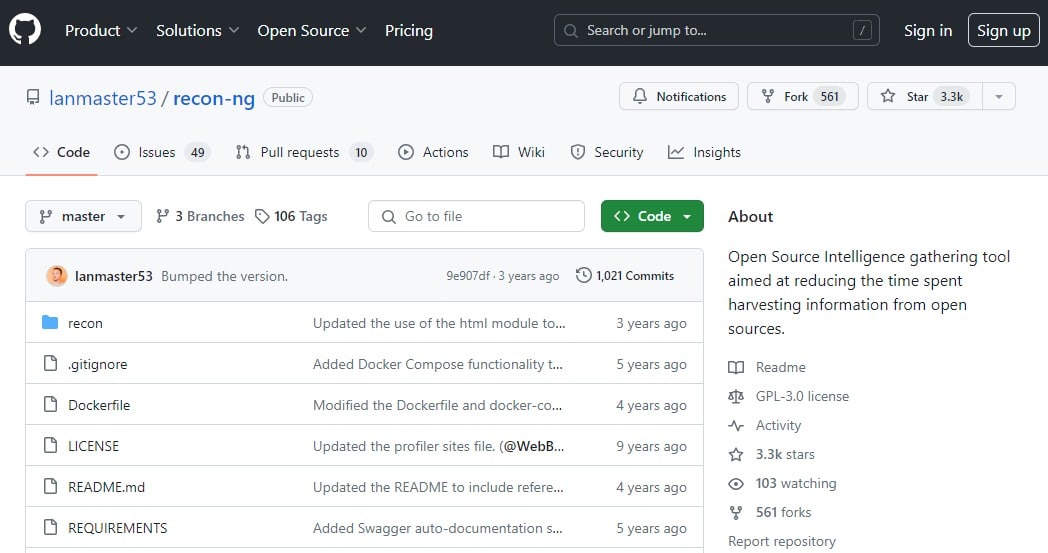The height and width of the screenshot is (553, 1048).
Task: Open the lanmaster53 user profile link
Action: (x=103, y=98)
